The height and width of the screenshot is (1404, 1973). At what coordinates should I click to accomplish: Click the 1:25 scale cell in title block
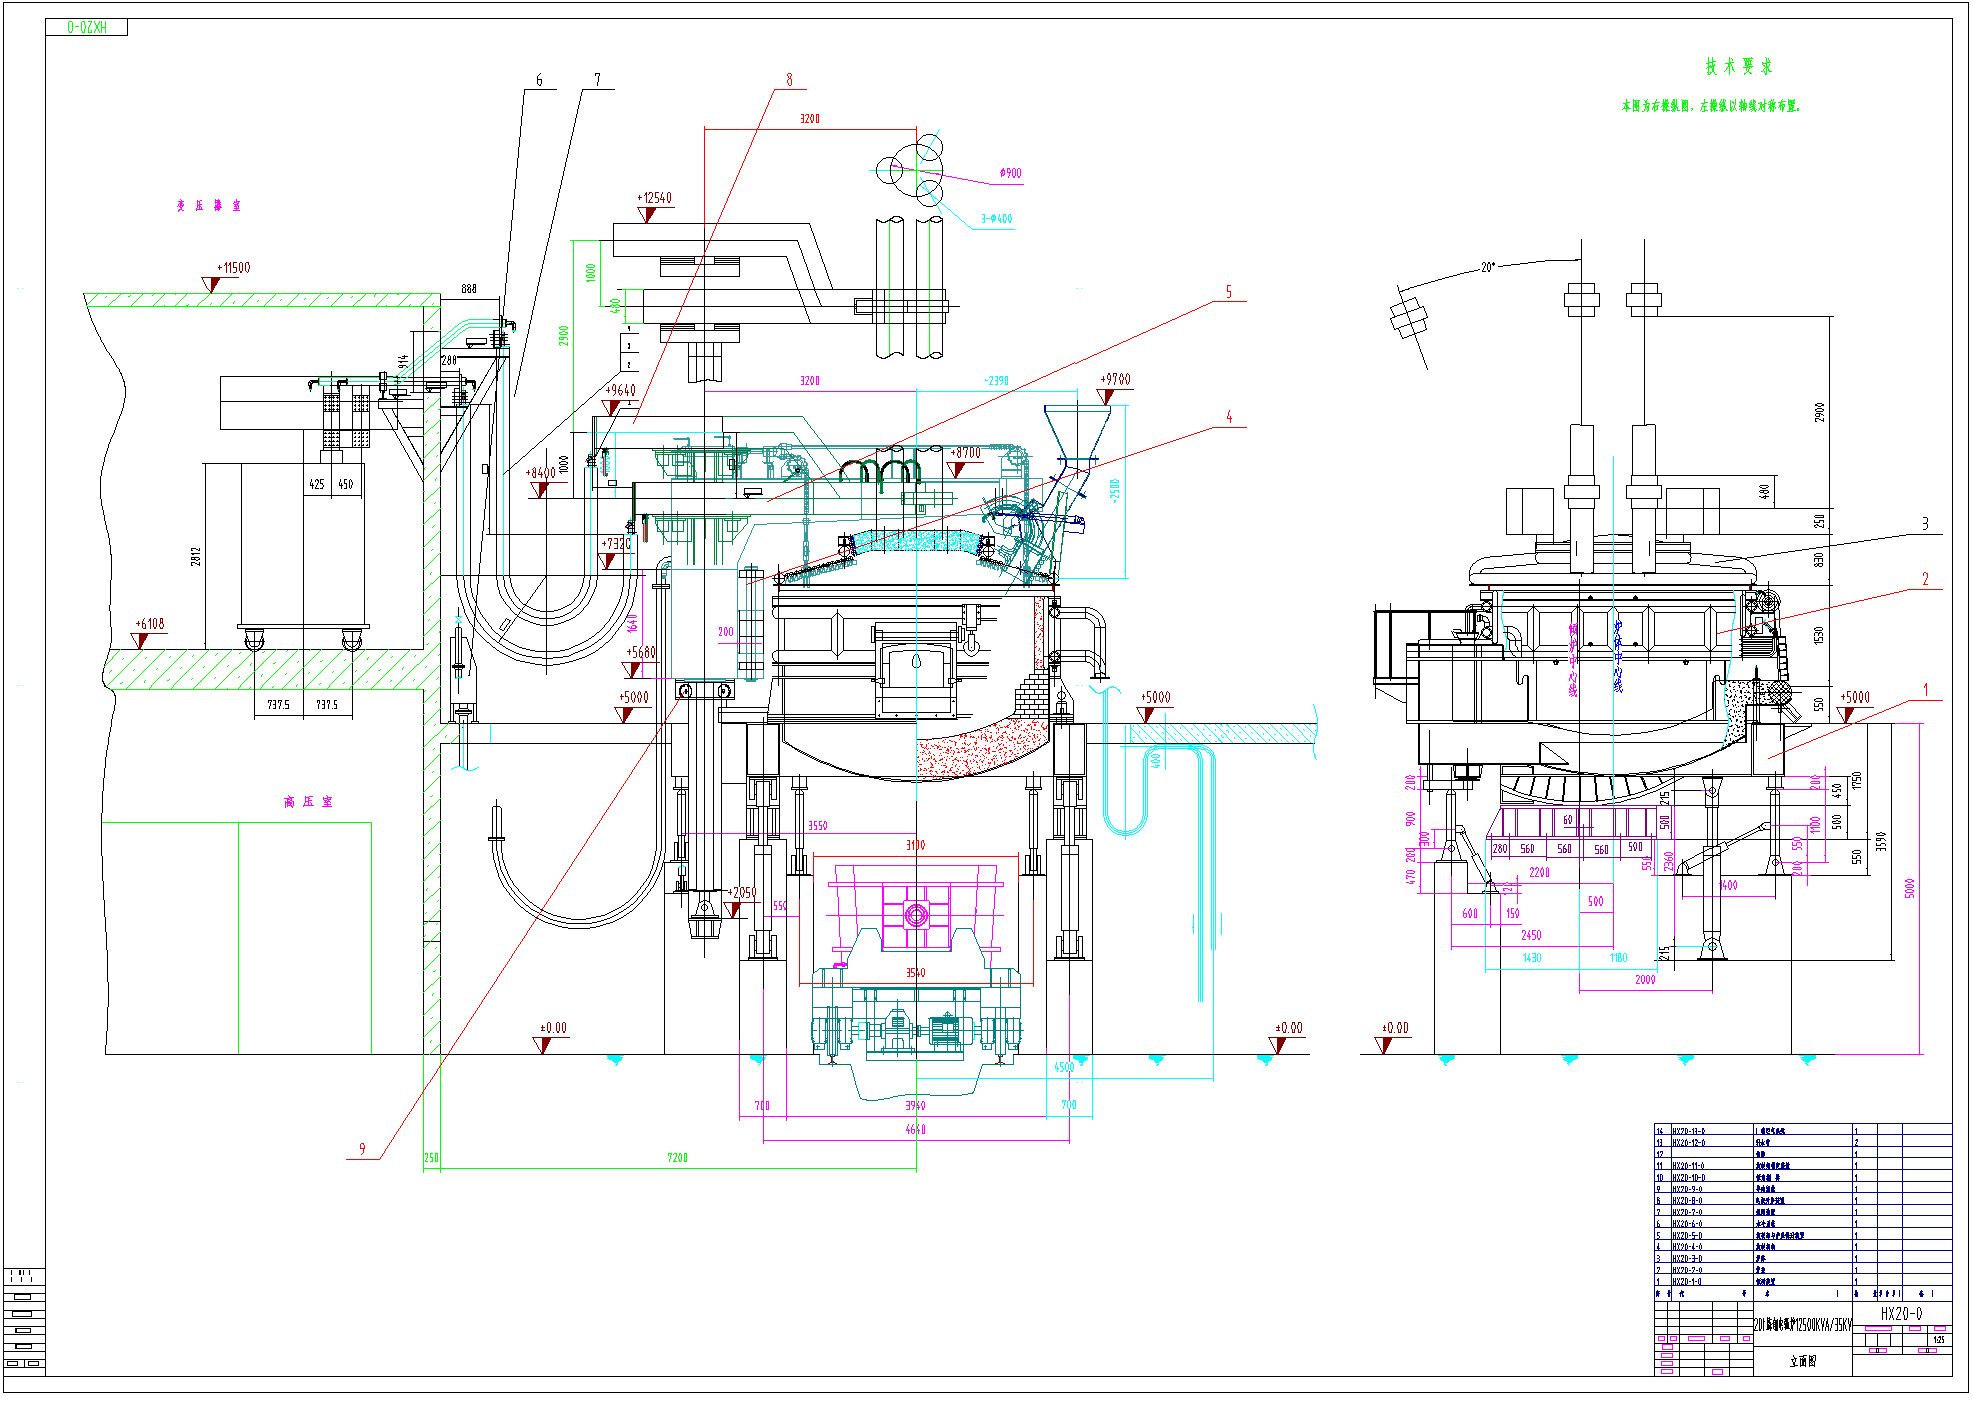pos(1938,1340)
